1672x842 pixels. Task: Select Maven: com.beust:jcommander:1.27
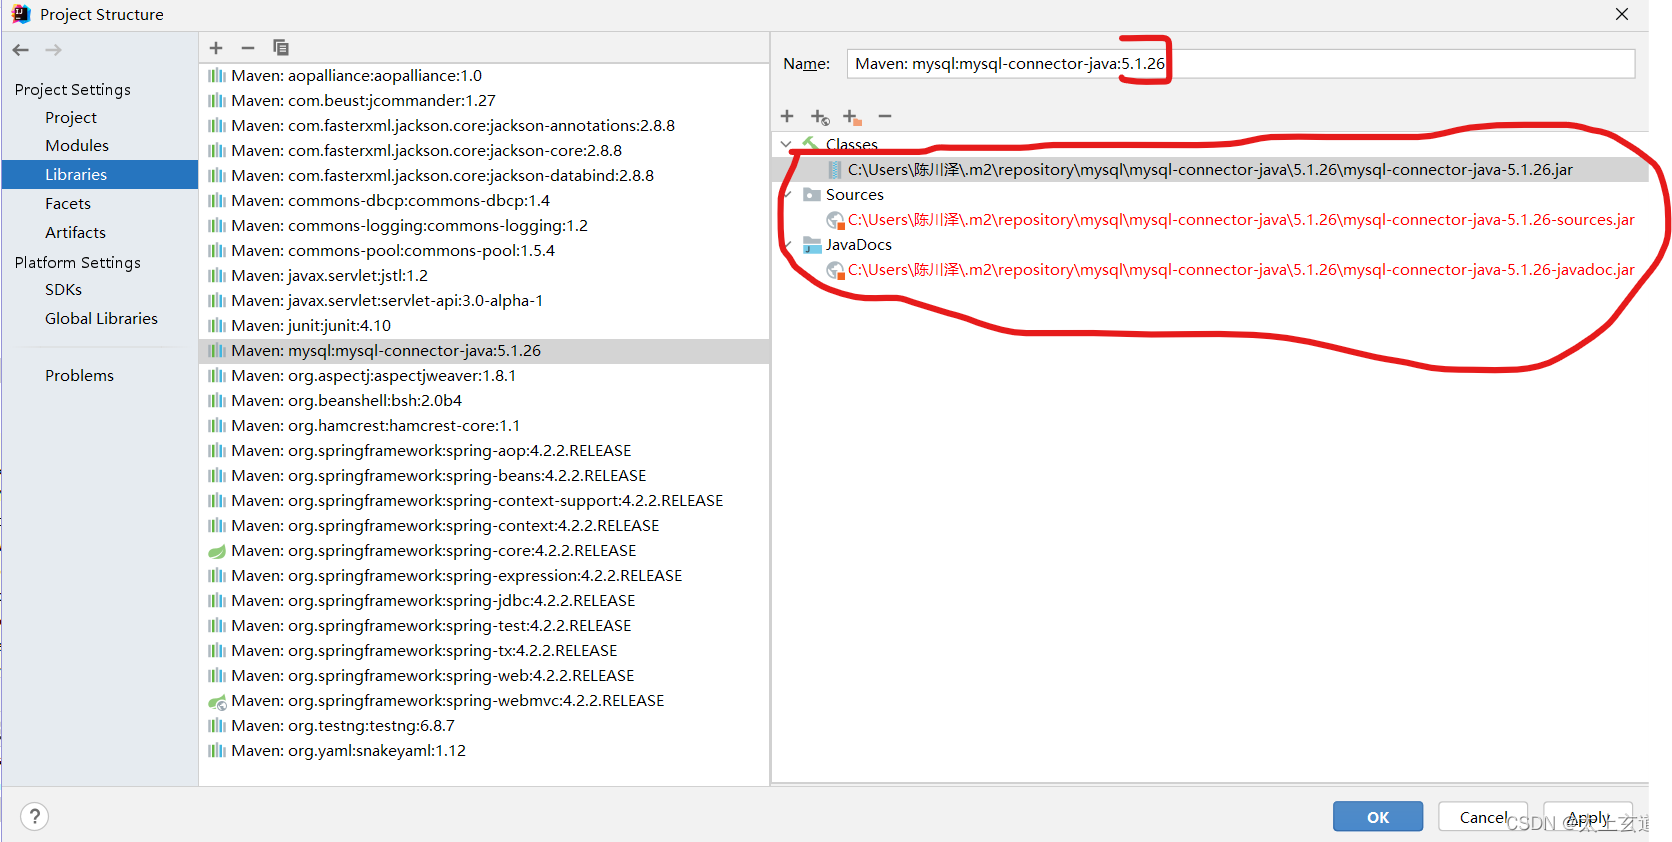(363, 101)
